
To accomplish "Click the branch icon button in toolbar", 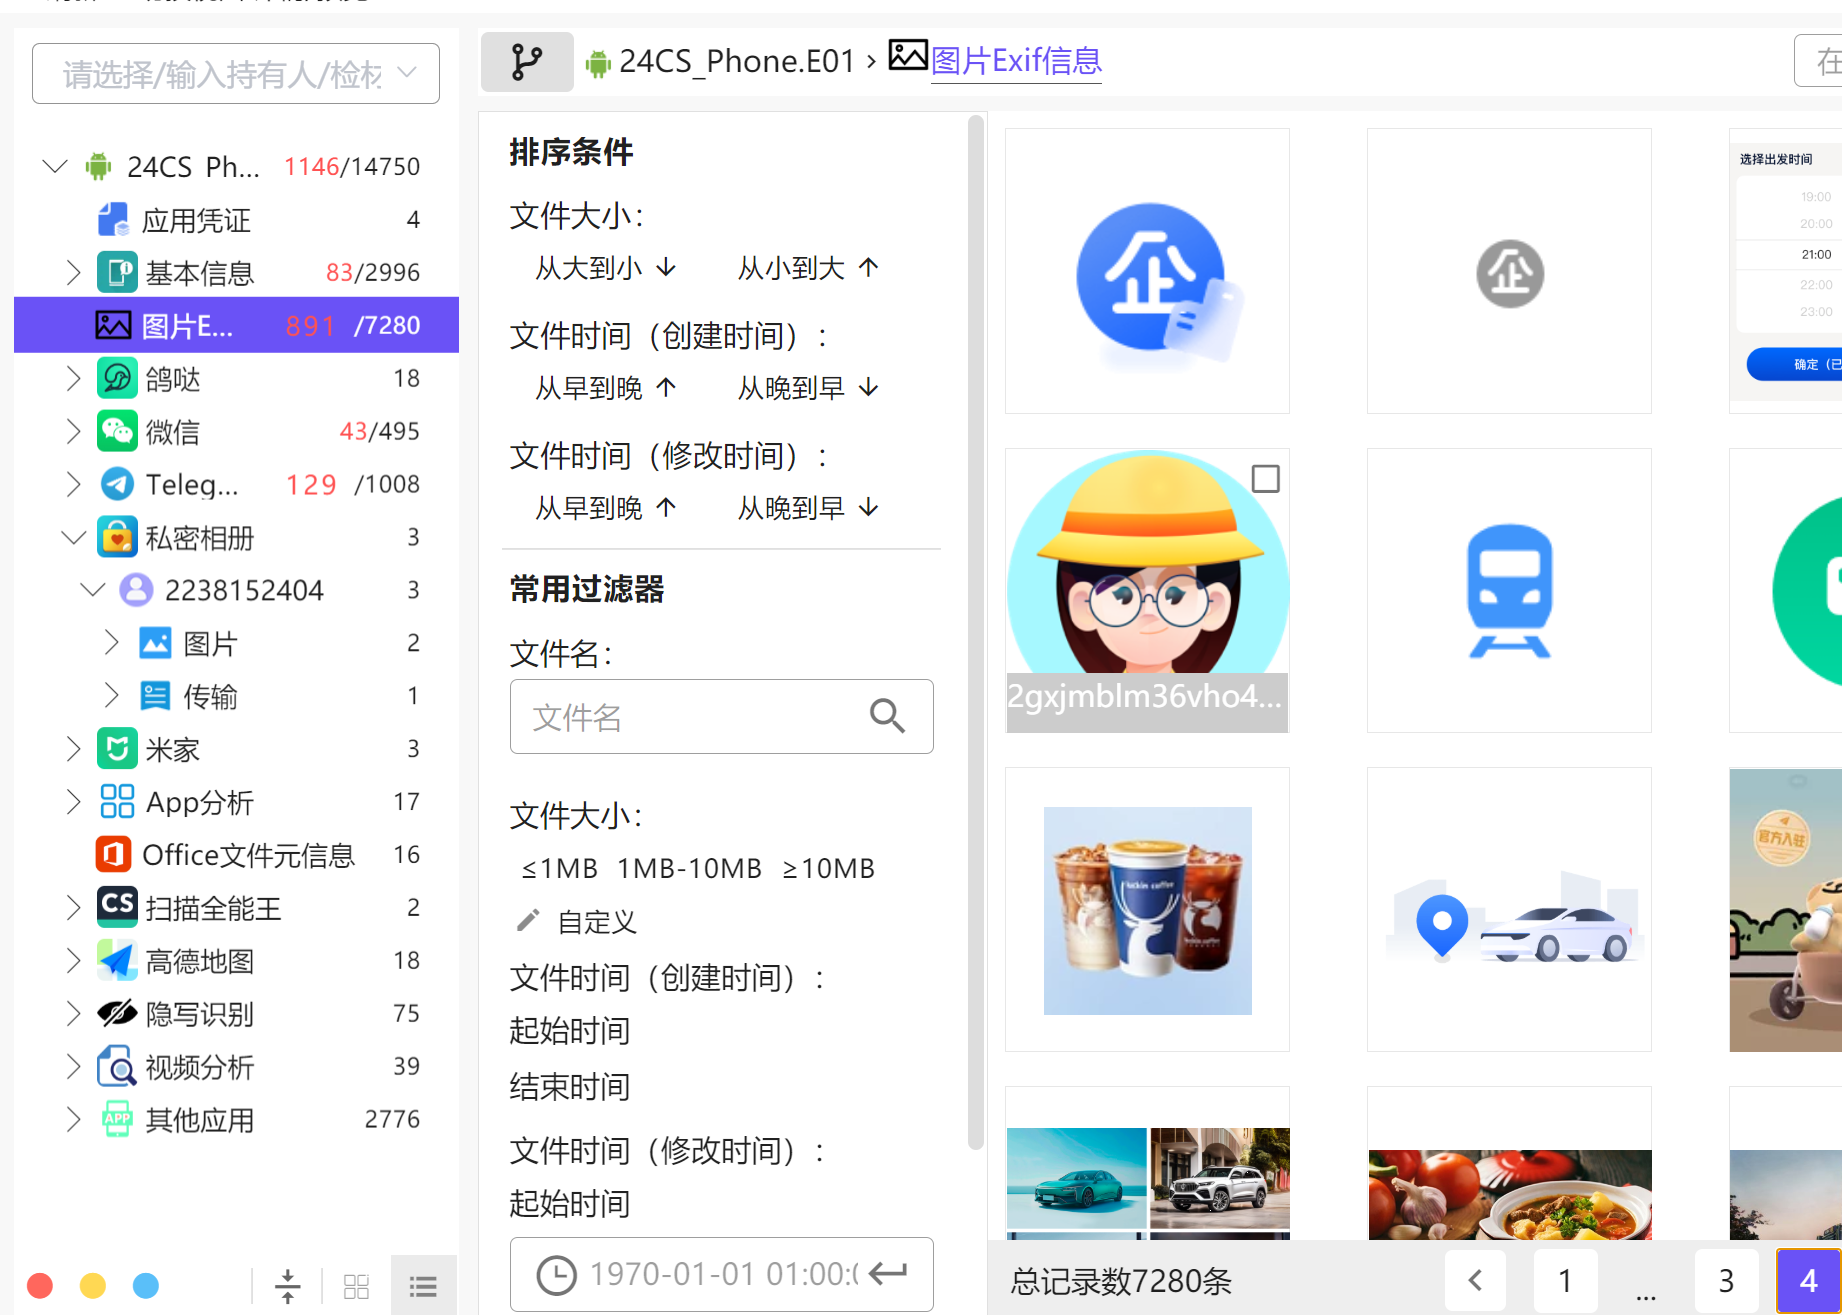I will [x=526, y=62].
